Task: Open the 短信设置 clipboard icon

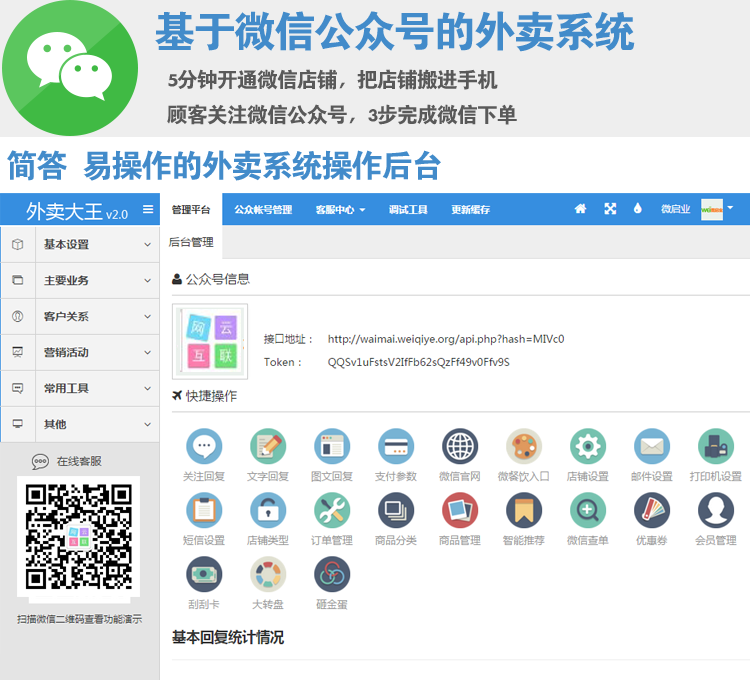Action: pos(204,510)
